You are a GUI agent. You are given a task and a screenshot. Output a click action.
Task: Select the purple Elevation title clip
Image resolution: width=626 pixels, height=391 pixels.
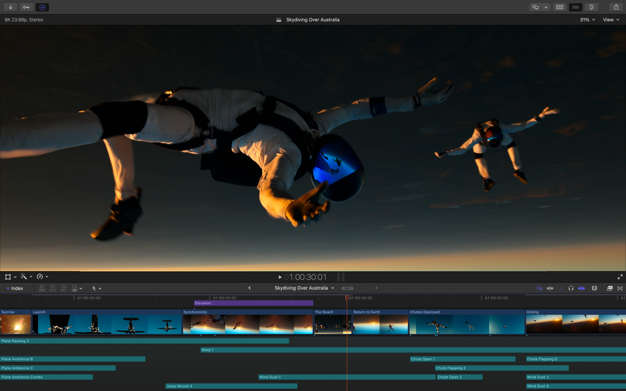(x=254, y=303)
